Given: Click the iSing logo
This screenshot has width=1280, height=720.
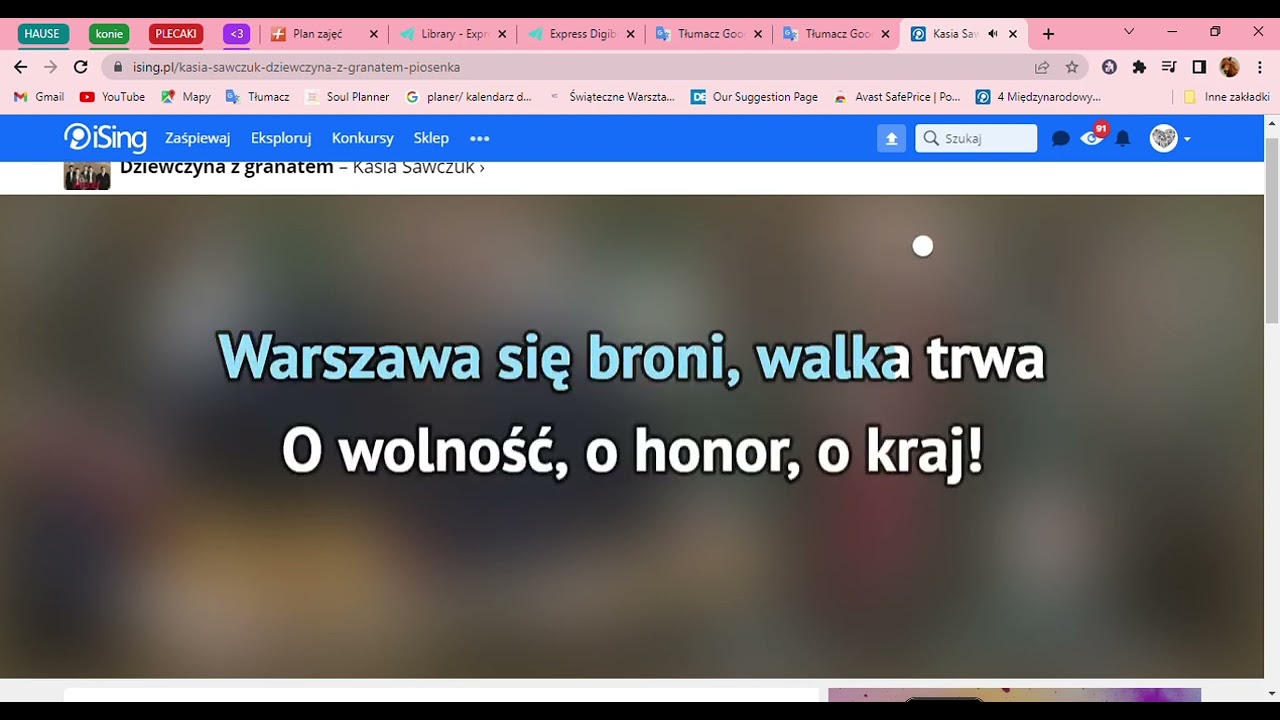Looking at the screenshot, I should tap(105, 138).
